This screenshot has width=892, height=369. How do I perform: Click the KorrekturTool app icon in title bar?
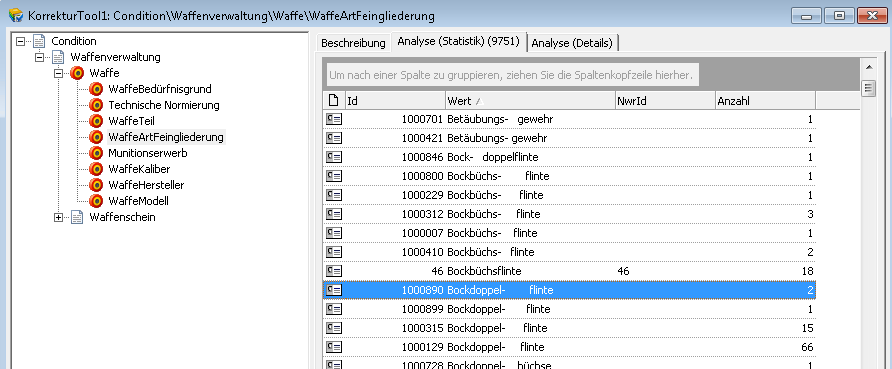coord(15,15)
